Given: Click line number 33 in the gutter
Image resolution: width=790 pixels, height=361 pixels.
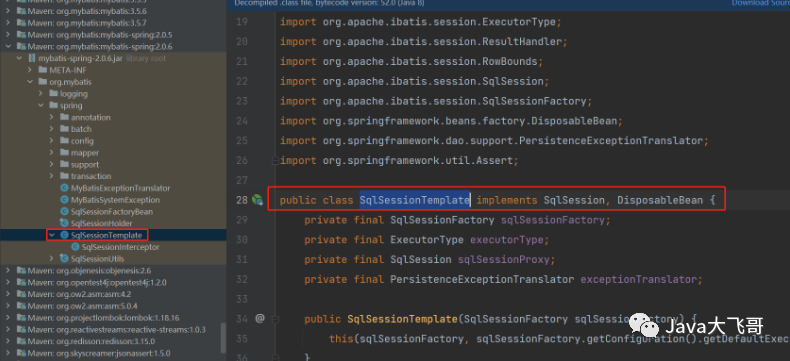Looking at the screenshot, I should (242, 299).
